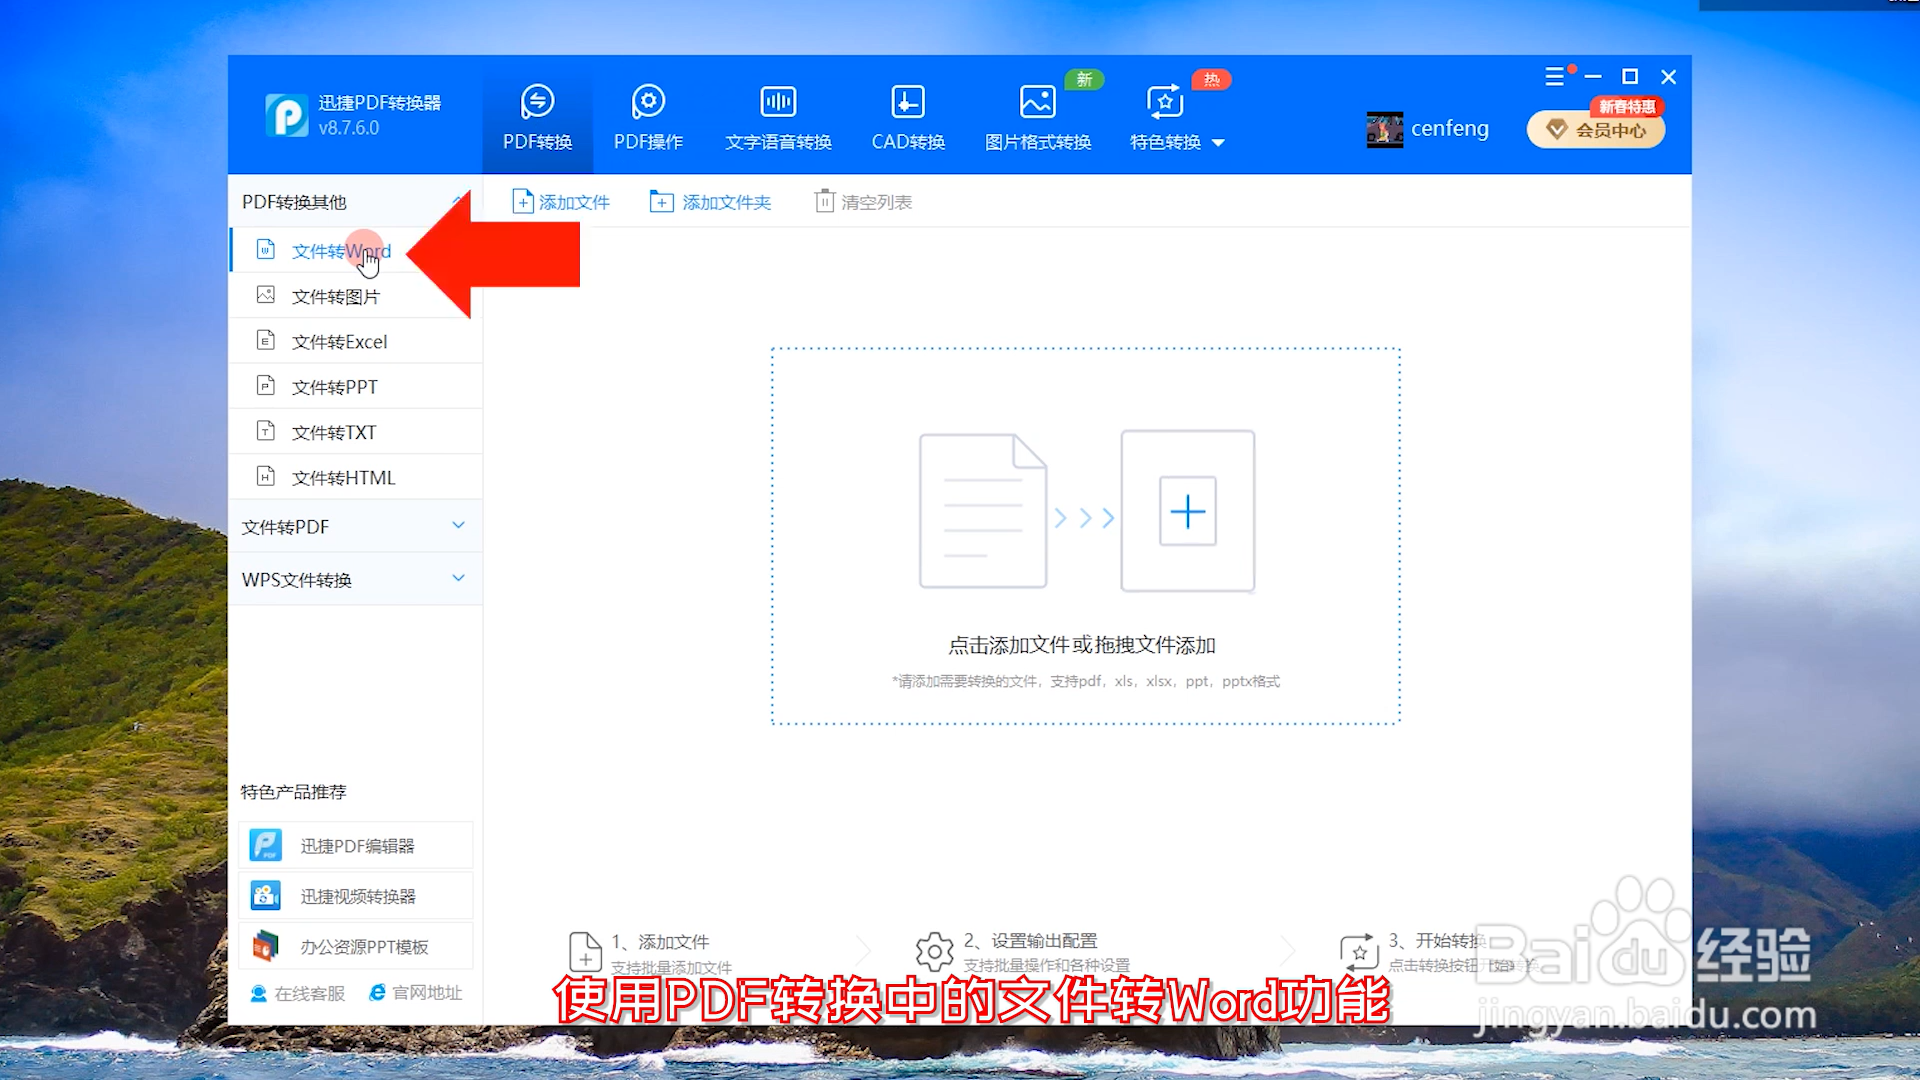Open cenfeng account name
The image size is (1920, 1080).
point(1450,129)
